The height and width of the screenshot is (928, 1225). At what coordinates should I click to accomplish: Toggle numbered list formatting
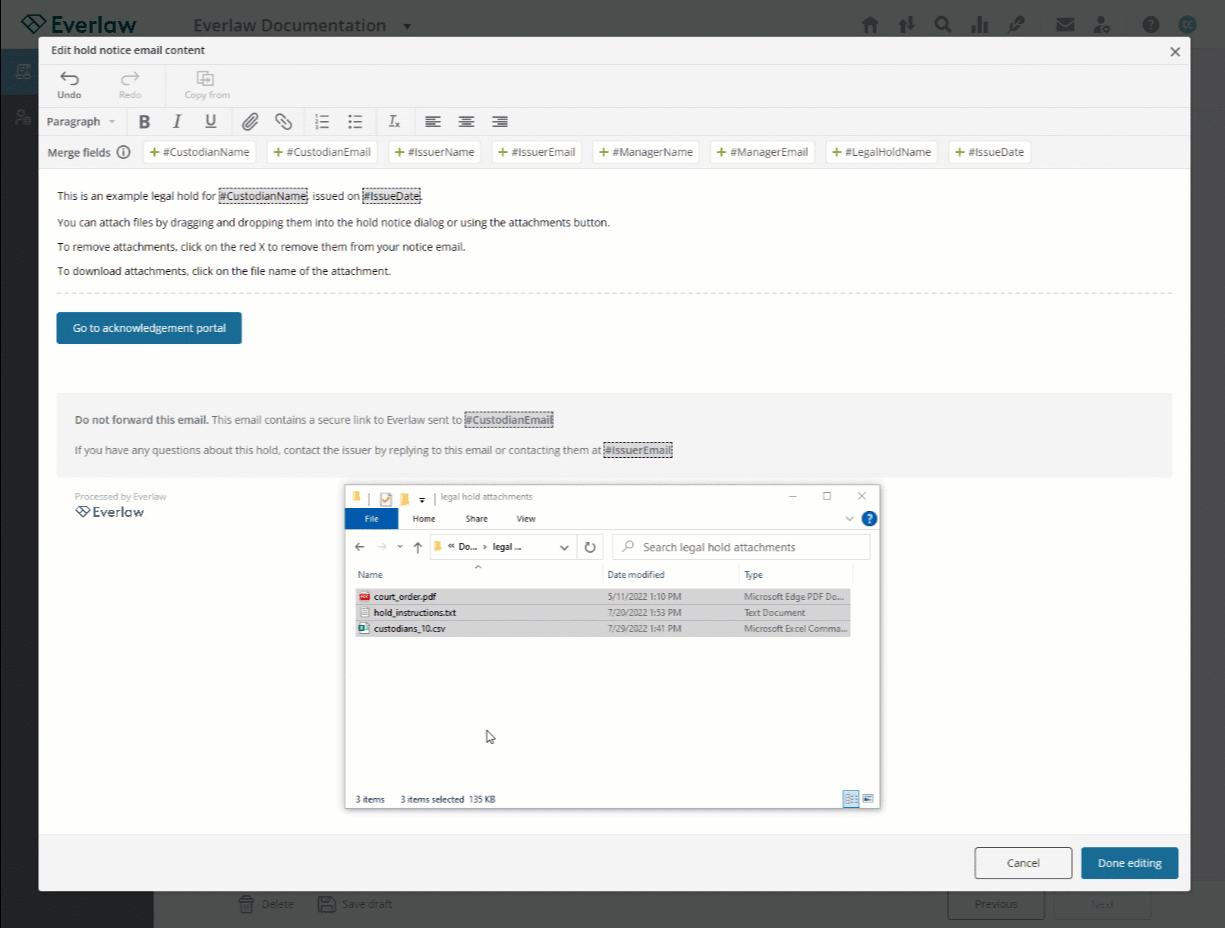321,121
